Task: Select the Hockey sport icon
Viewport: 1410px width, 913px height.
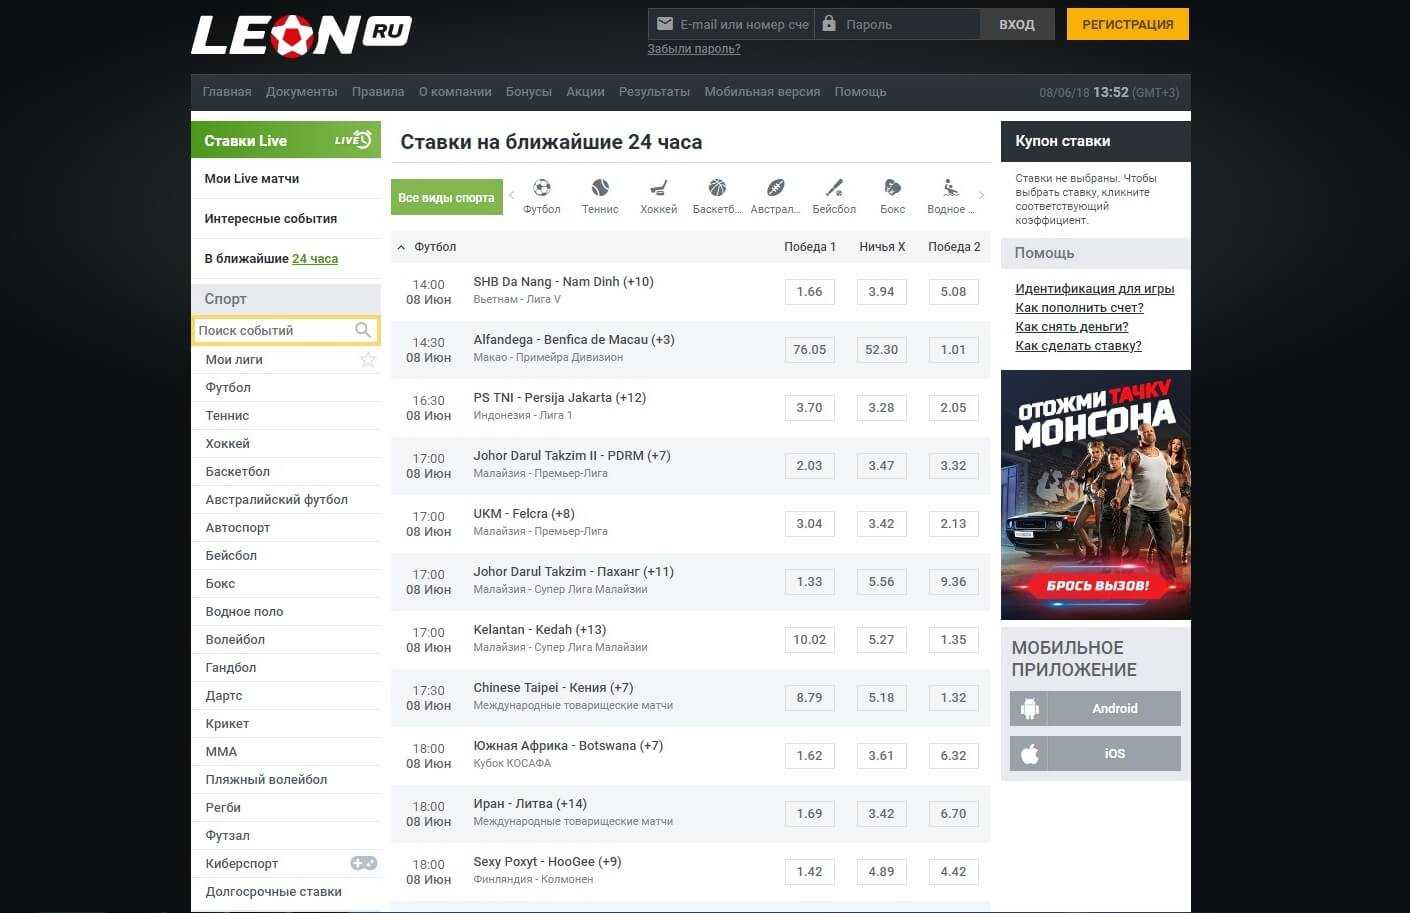Action: (658, 188)
